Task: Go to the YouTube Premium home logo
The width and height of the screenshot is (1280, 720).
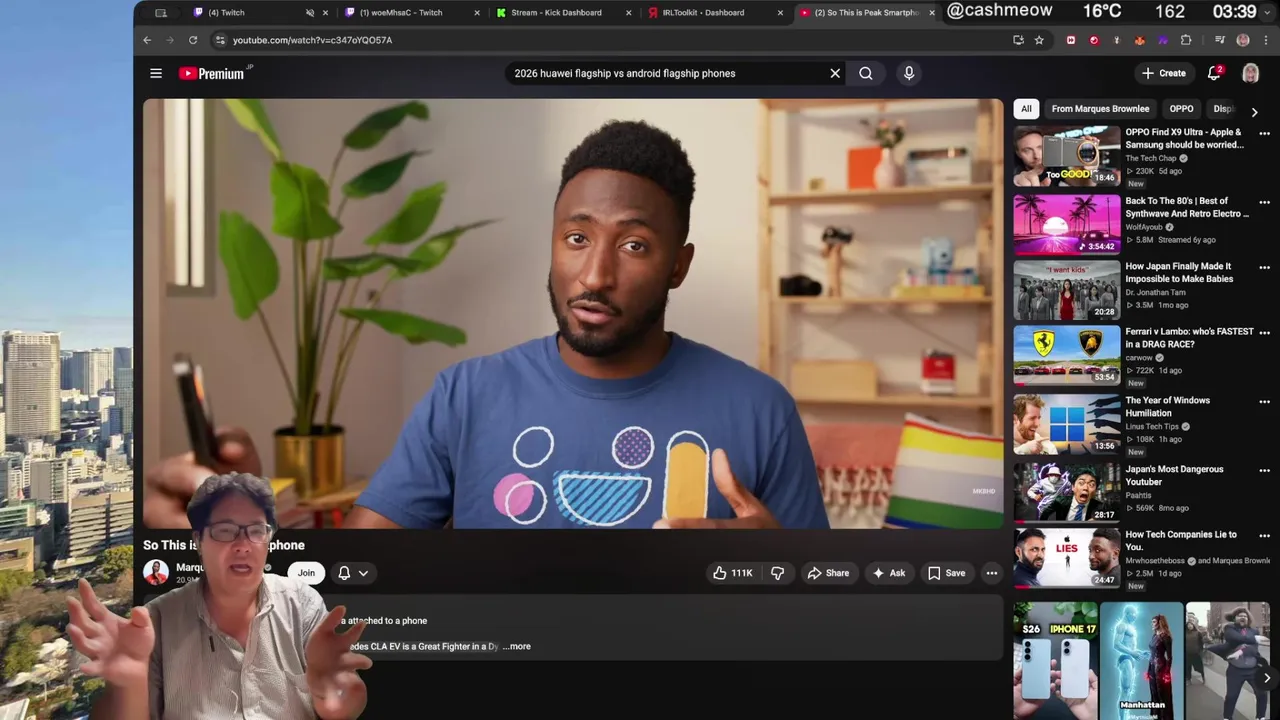Action: click(x=212, y=73)
